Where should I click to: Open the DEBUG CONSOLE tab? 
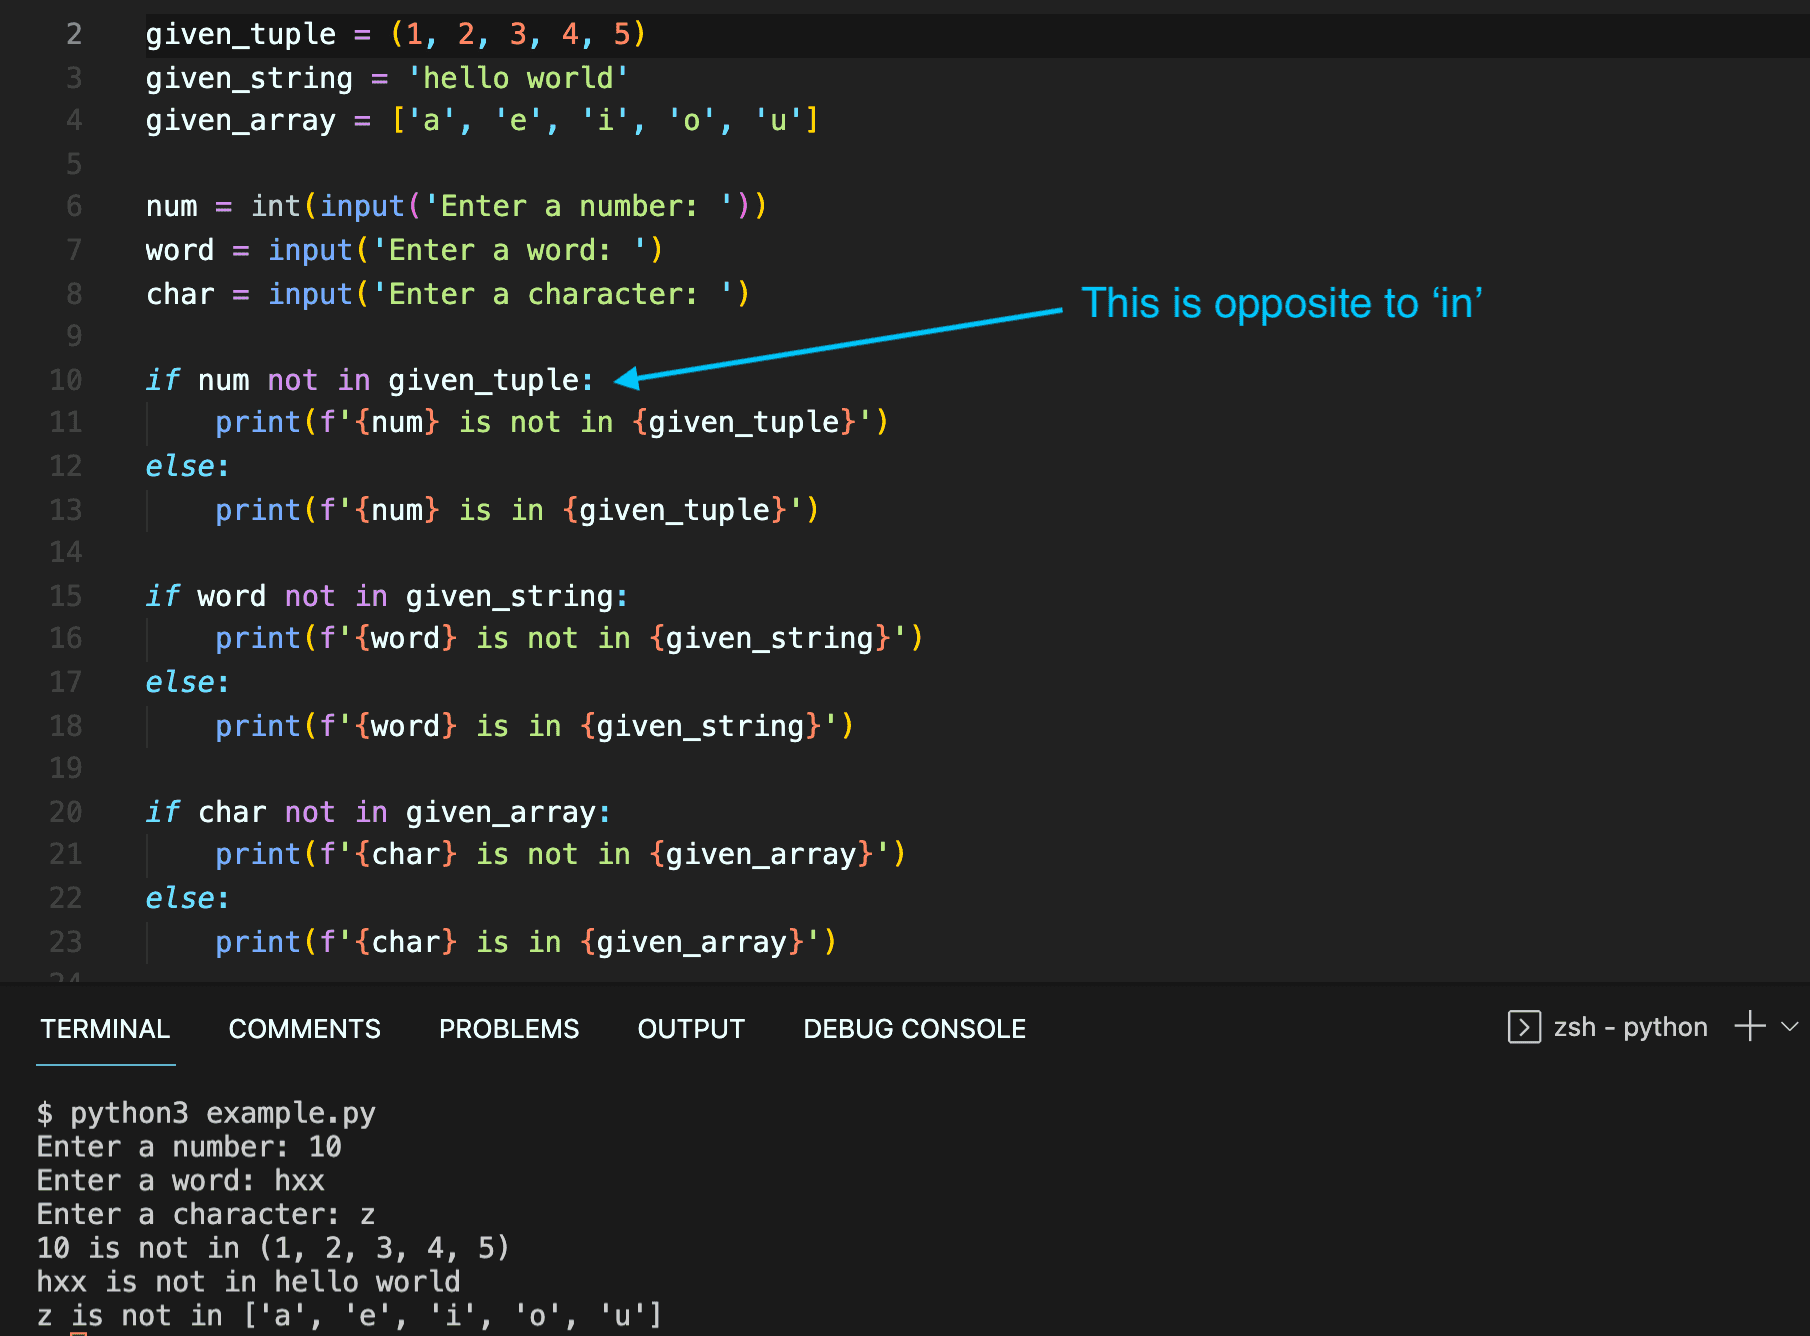pyautogui.click(x=913, y=1028)
